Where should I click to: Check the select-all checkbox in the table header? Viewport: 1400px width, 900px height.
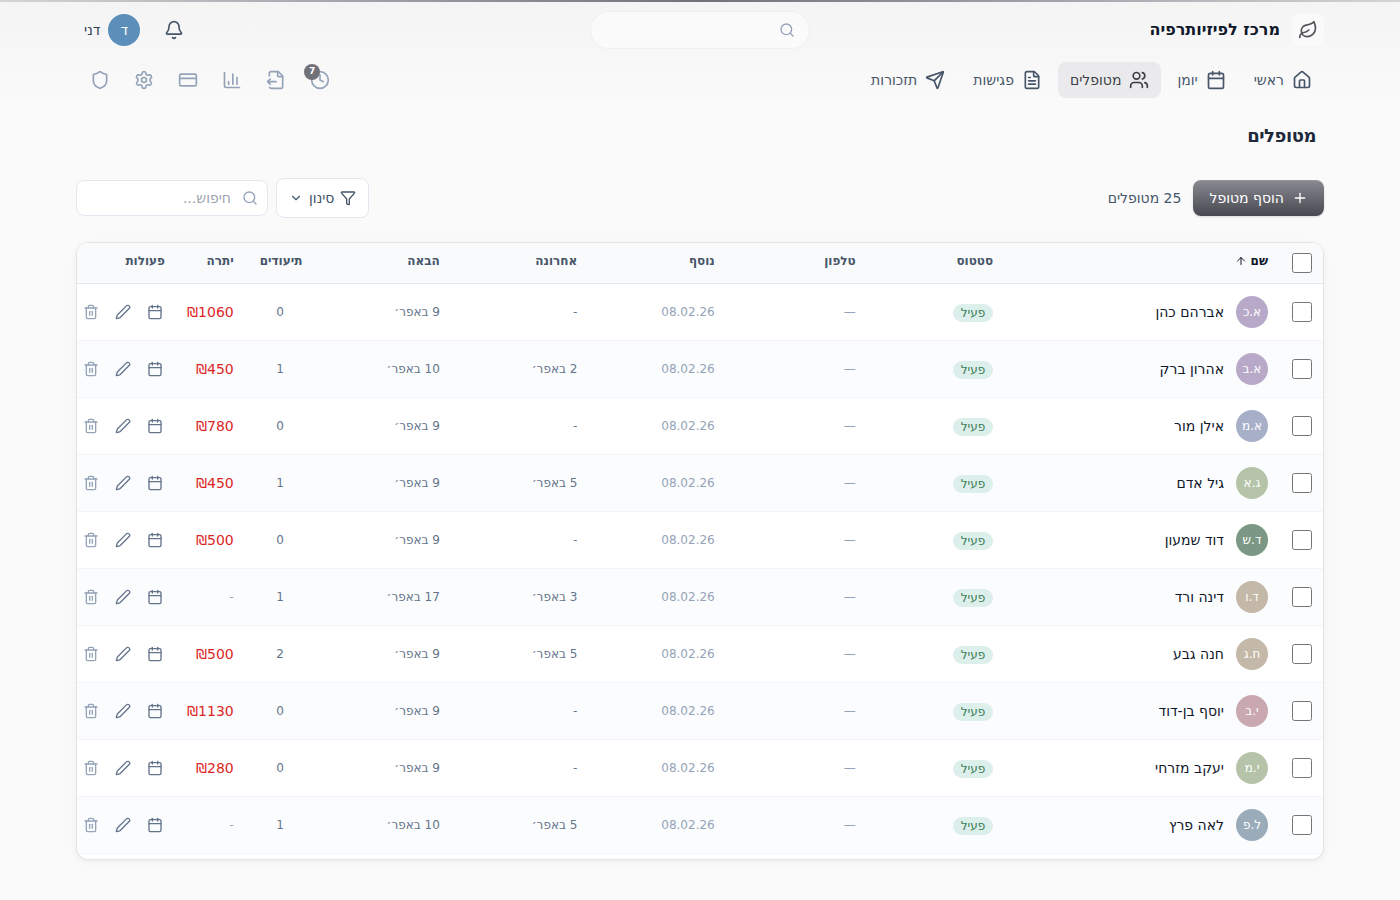pos(1302,262)
